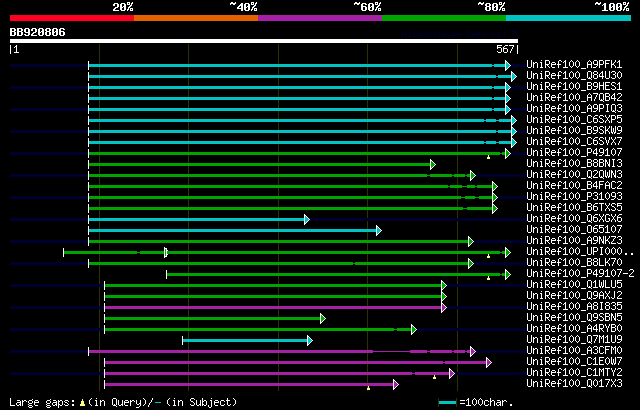640x410 pixels.
Task: Select UniRef100_C6SVX7 hit name
Action: click(x=574, y=142)
